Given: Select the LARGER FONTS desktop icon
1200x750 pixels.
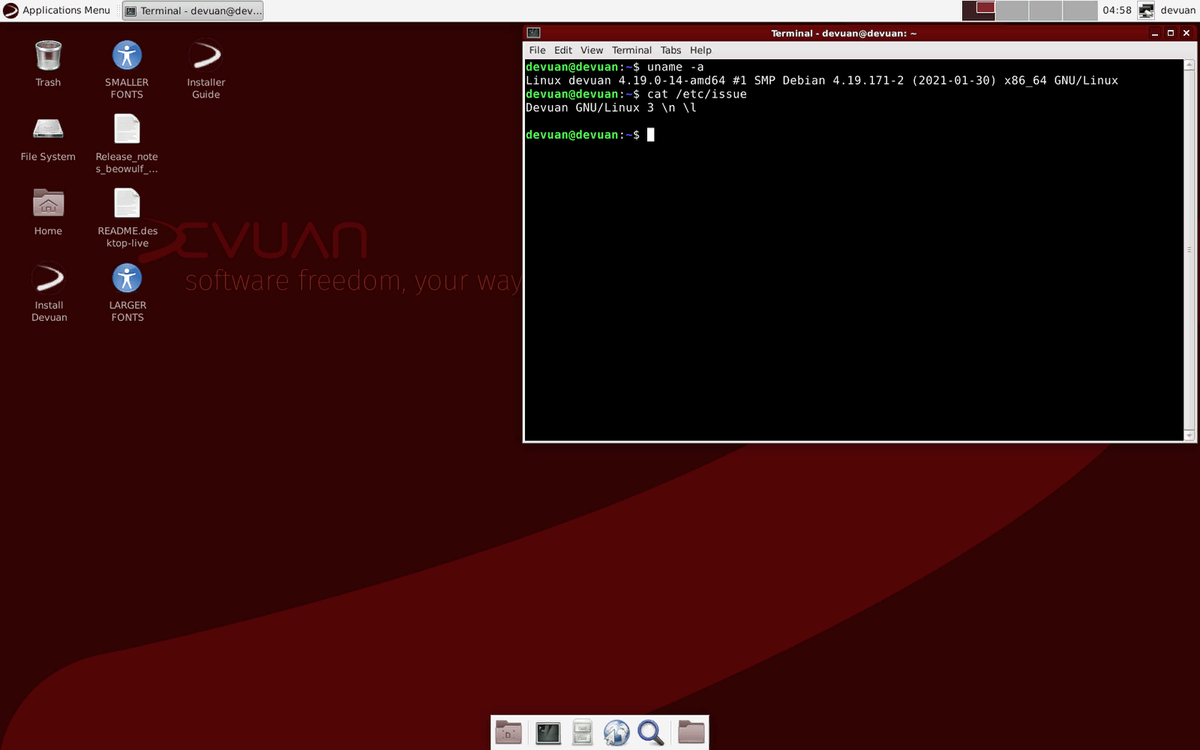Looking at the screenshot, I should pos(127,278).
